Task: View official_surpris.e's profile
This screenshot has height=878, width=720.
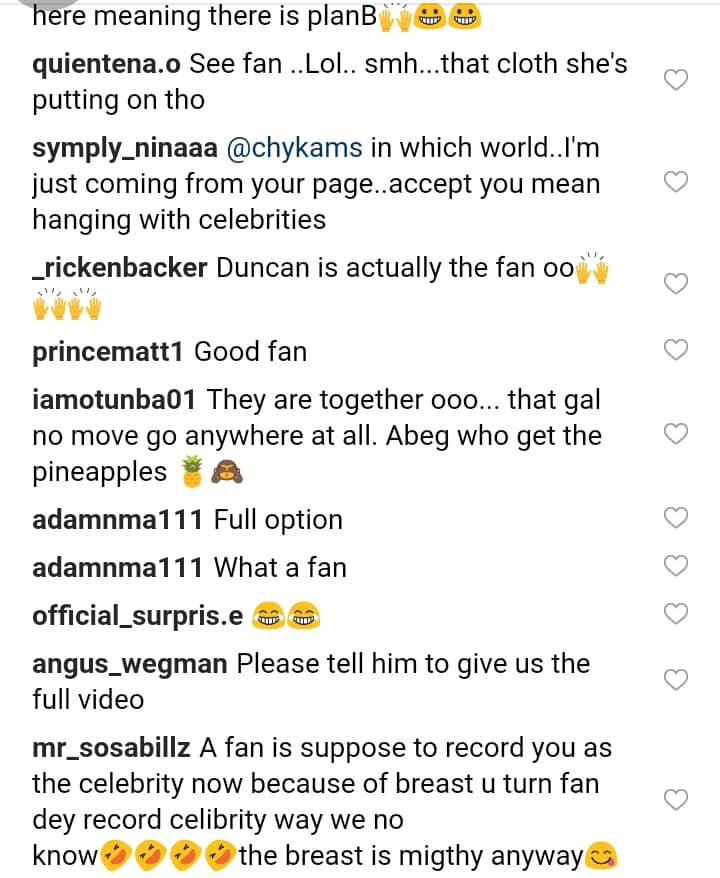Action: pyautogui.click(x=138, y=616)
